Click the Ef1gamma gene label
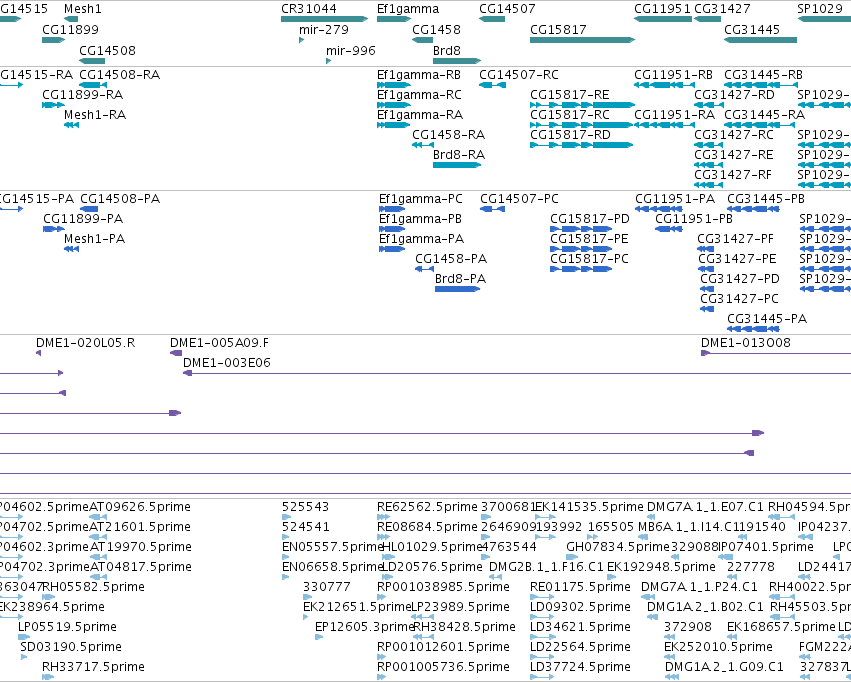851x682 pixels. (x=408, y=9)
